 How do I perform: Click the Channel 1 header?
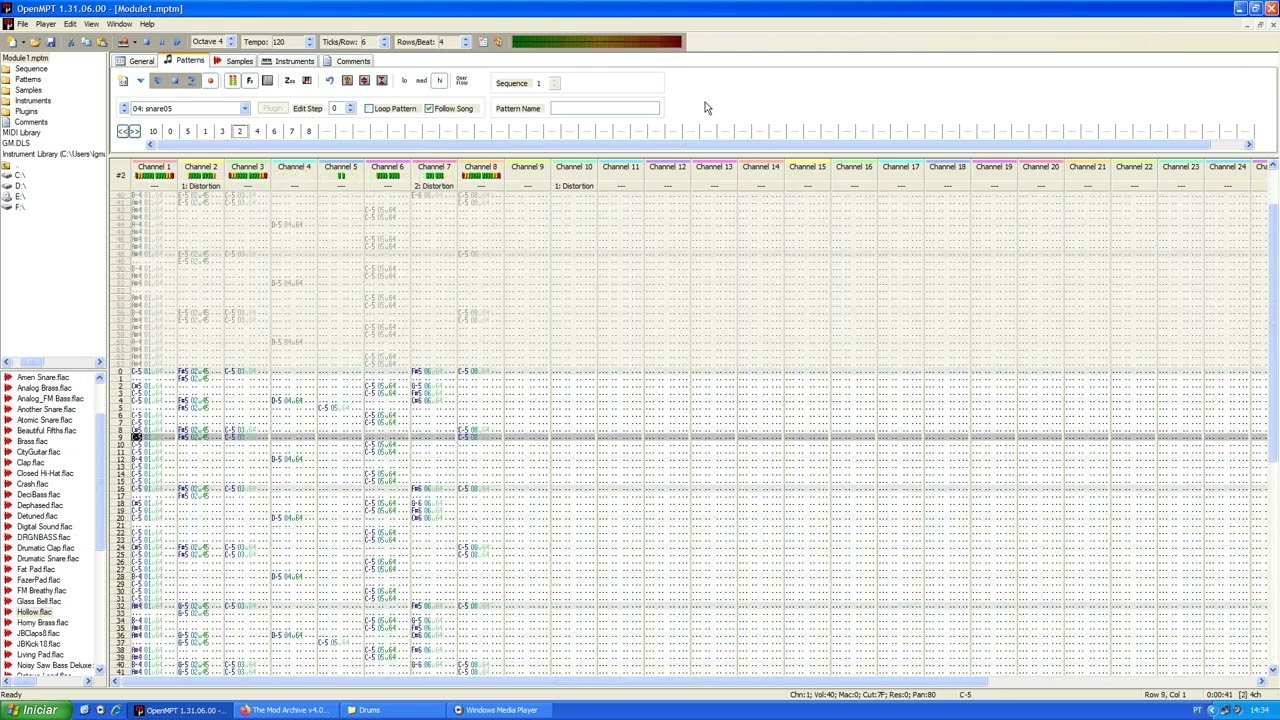click(x=154, y=167)
